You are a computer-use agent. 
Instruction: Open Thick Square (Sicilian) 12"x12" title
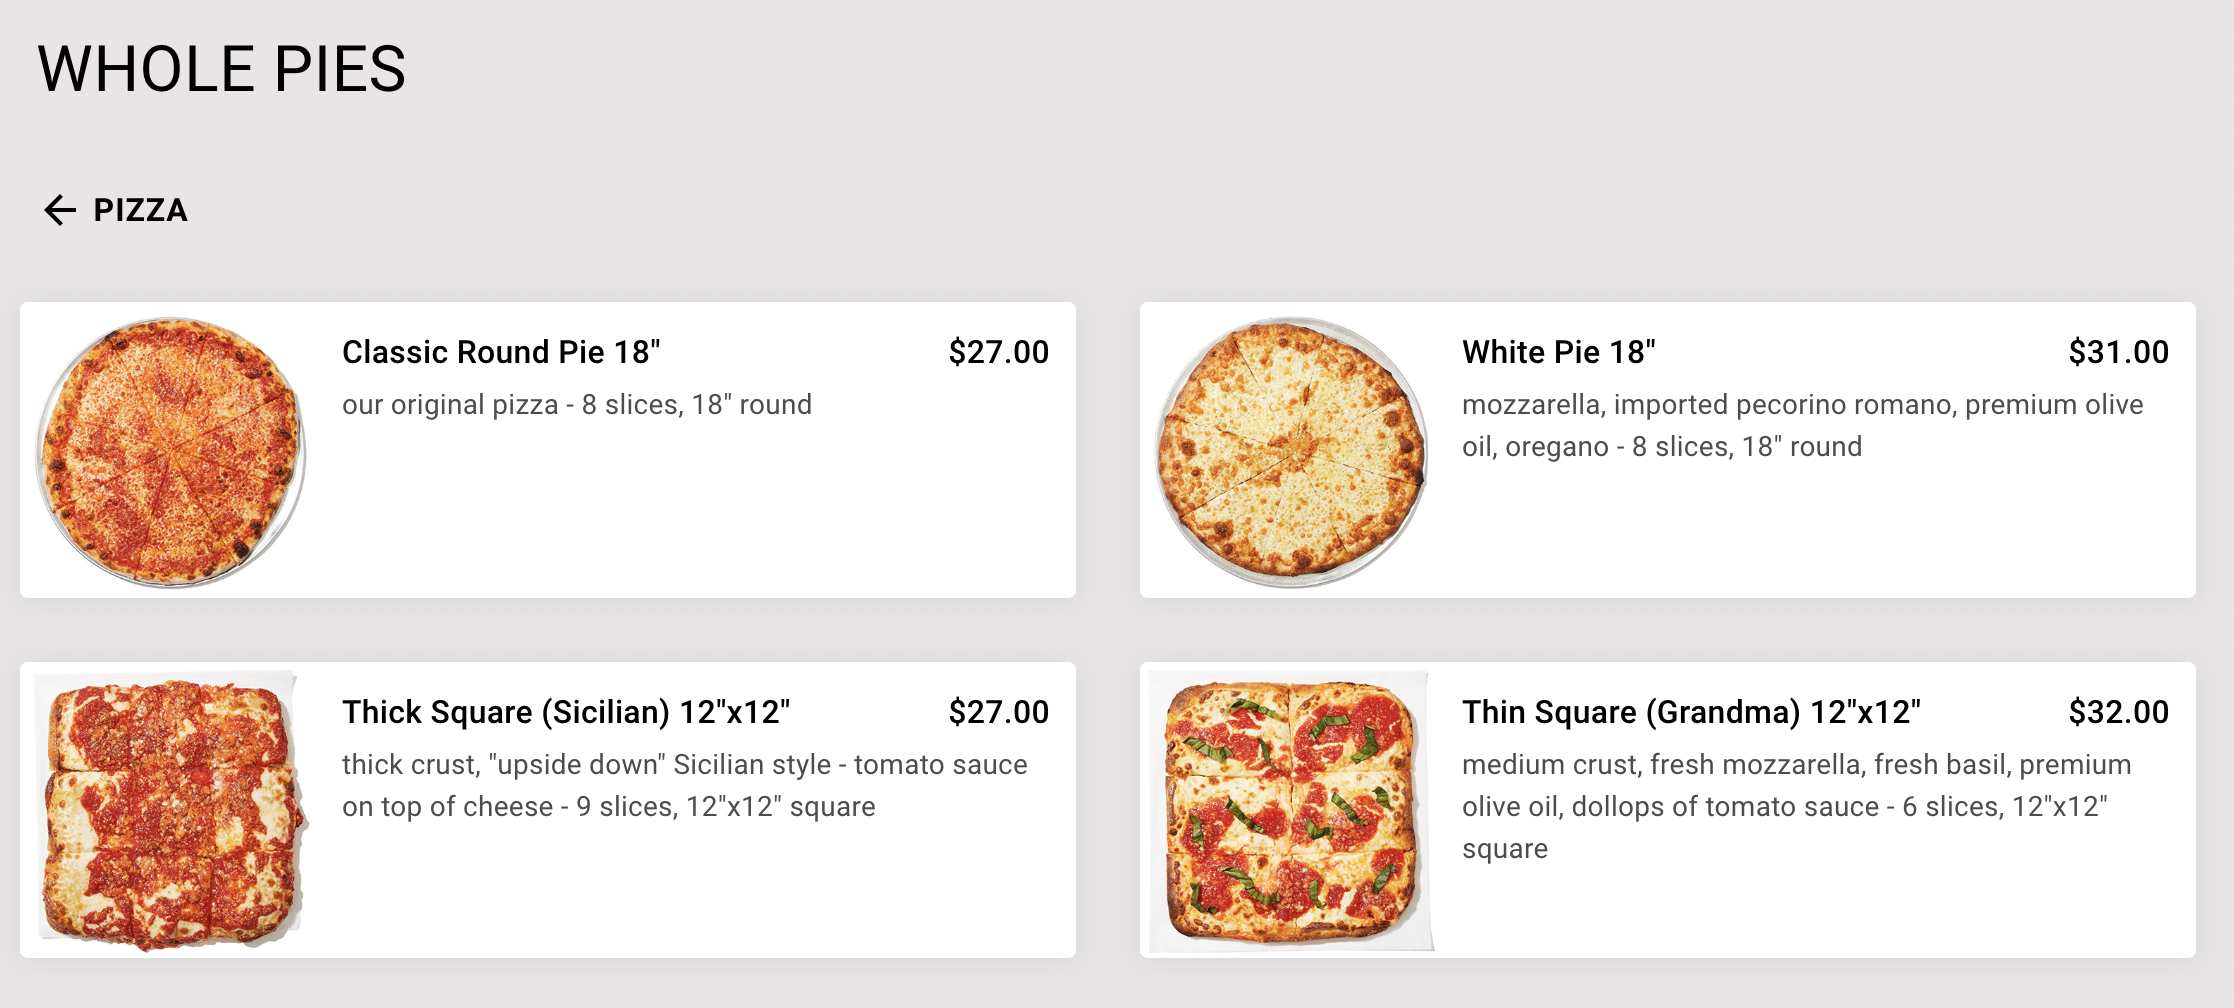click(566, 712)
